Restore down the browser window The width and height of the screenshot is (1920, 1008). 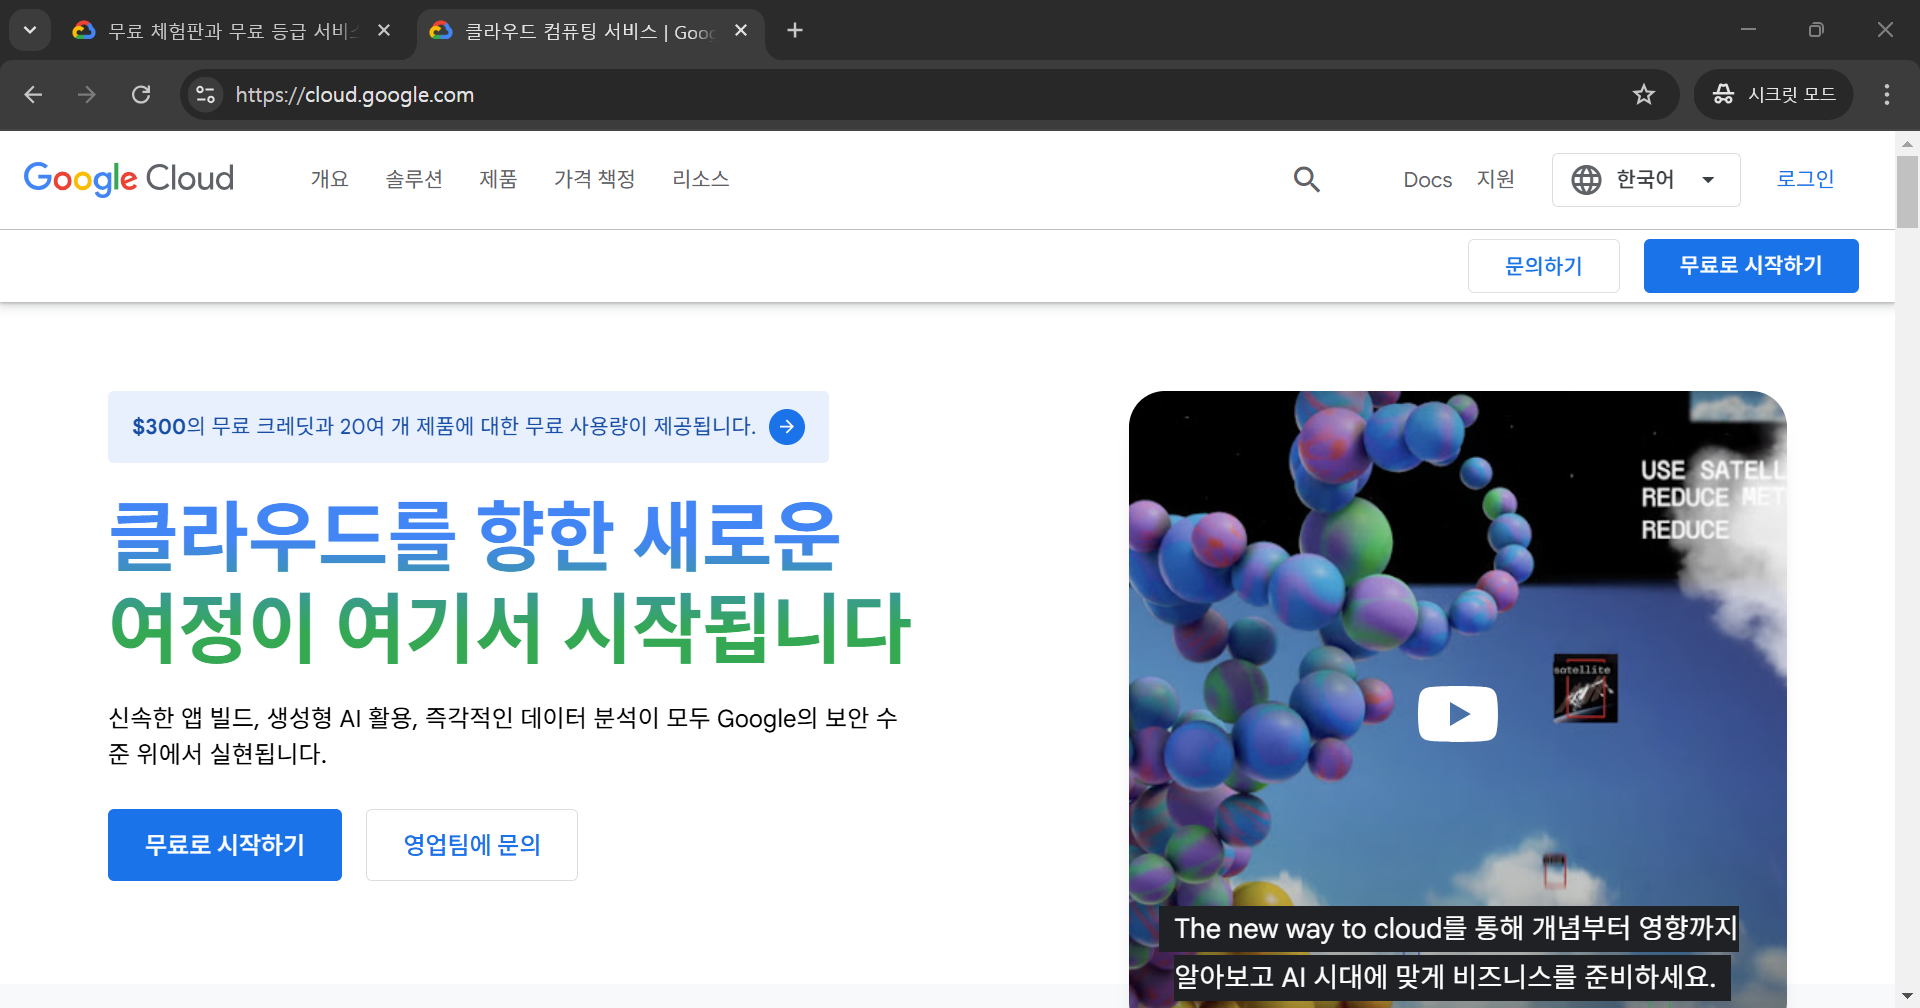coord(1816,30)
